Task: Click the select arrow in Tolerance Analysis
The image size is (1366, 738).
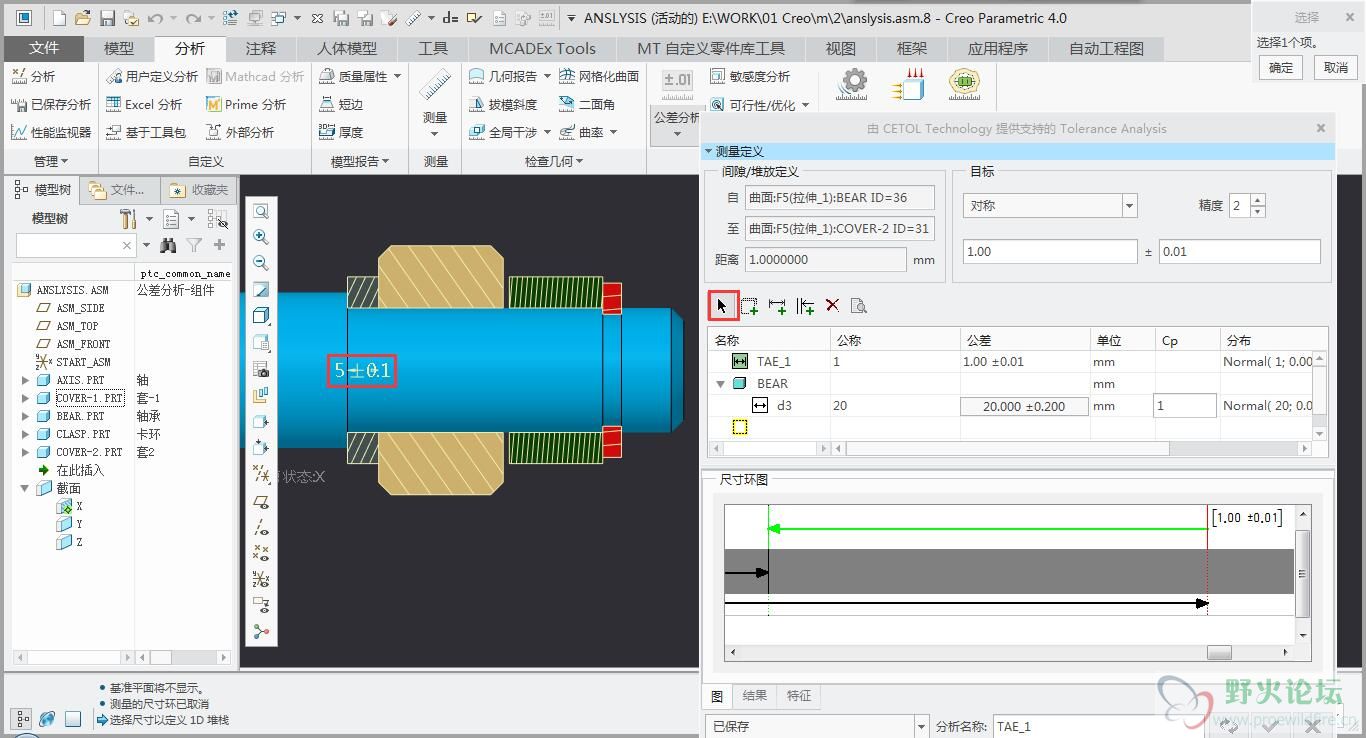Action: click(x=722, y=305)
